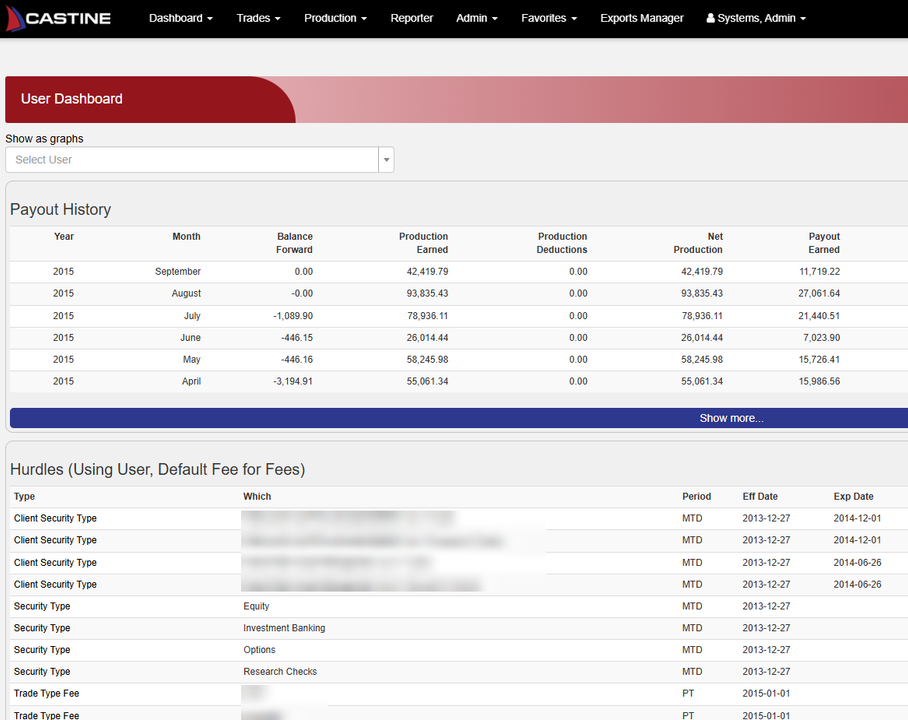Viewport: 908px width, 720px height.
Task: Select the August month cell
Action: [186, 294]
